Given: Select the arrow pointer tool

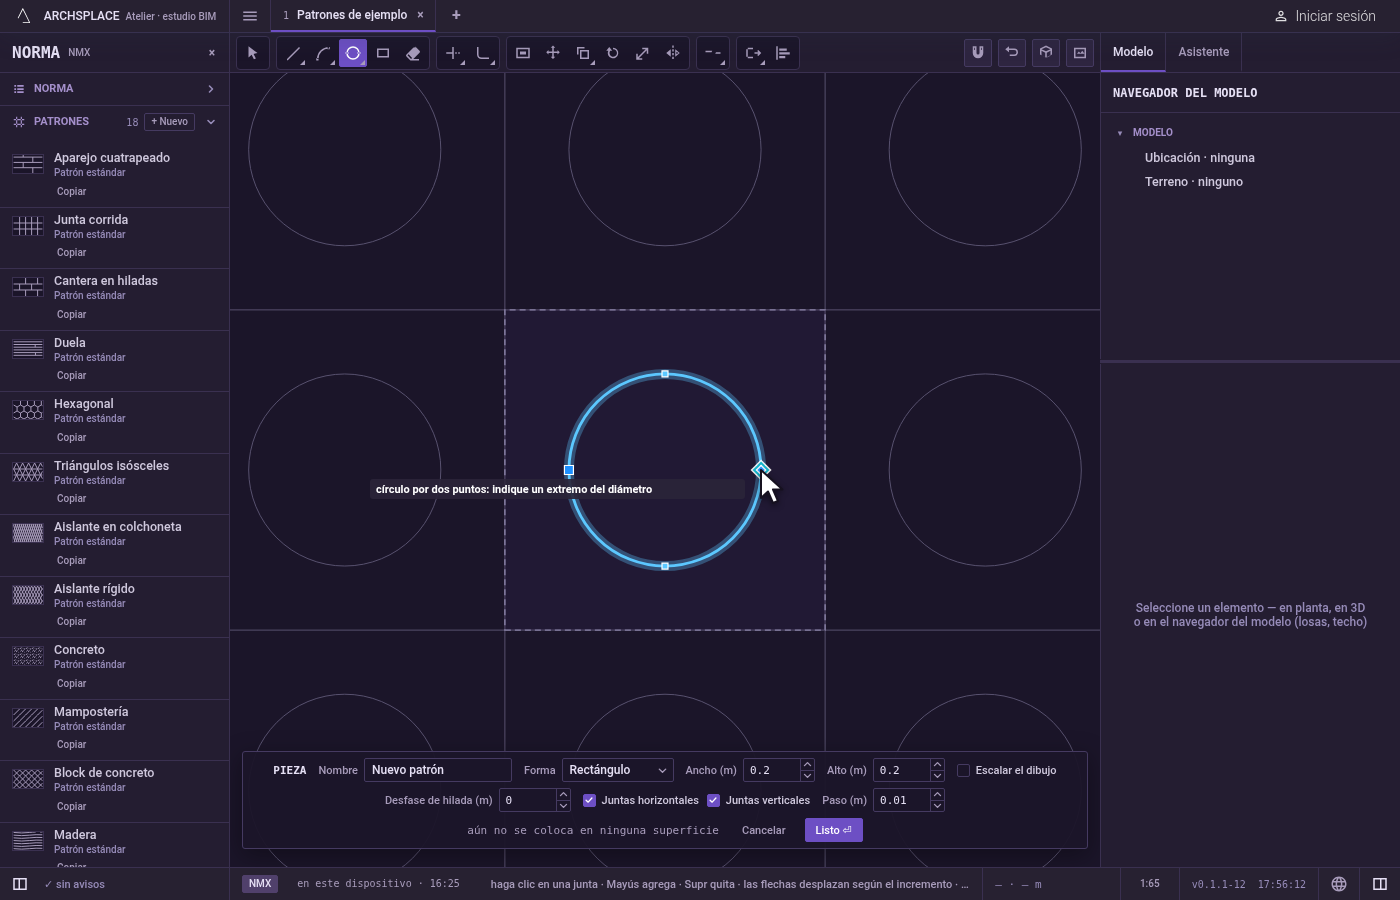Looking at the screenshot, I should [252, 53].
